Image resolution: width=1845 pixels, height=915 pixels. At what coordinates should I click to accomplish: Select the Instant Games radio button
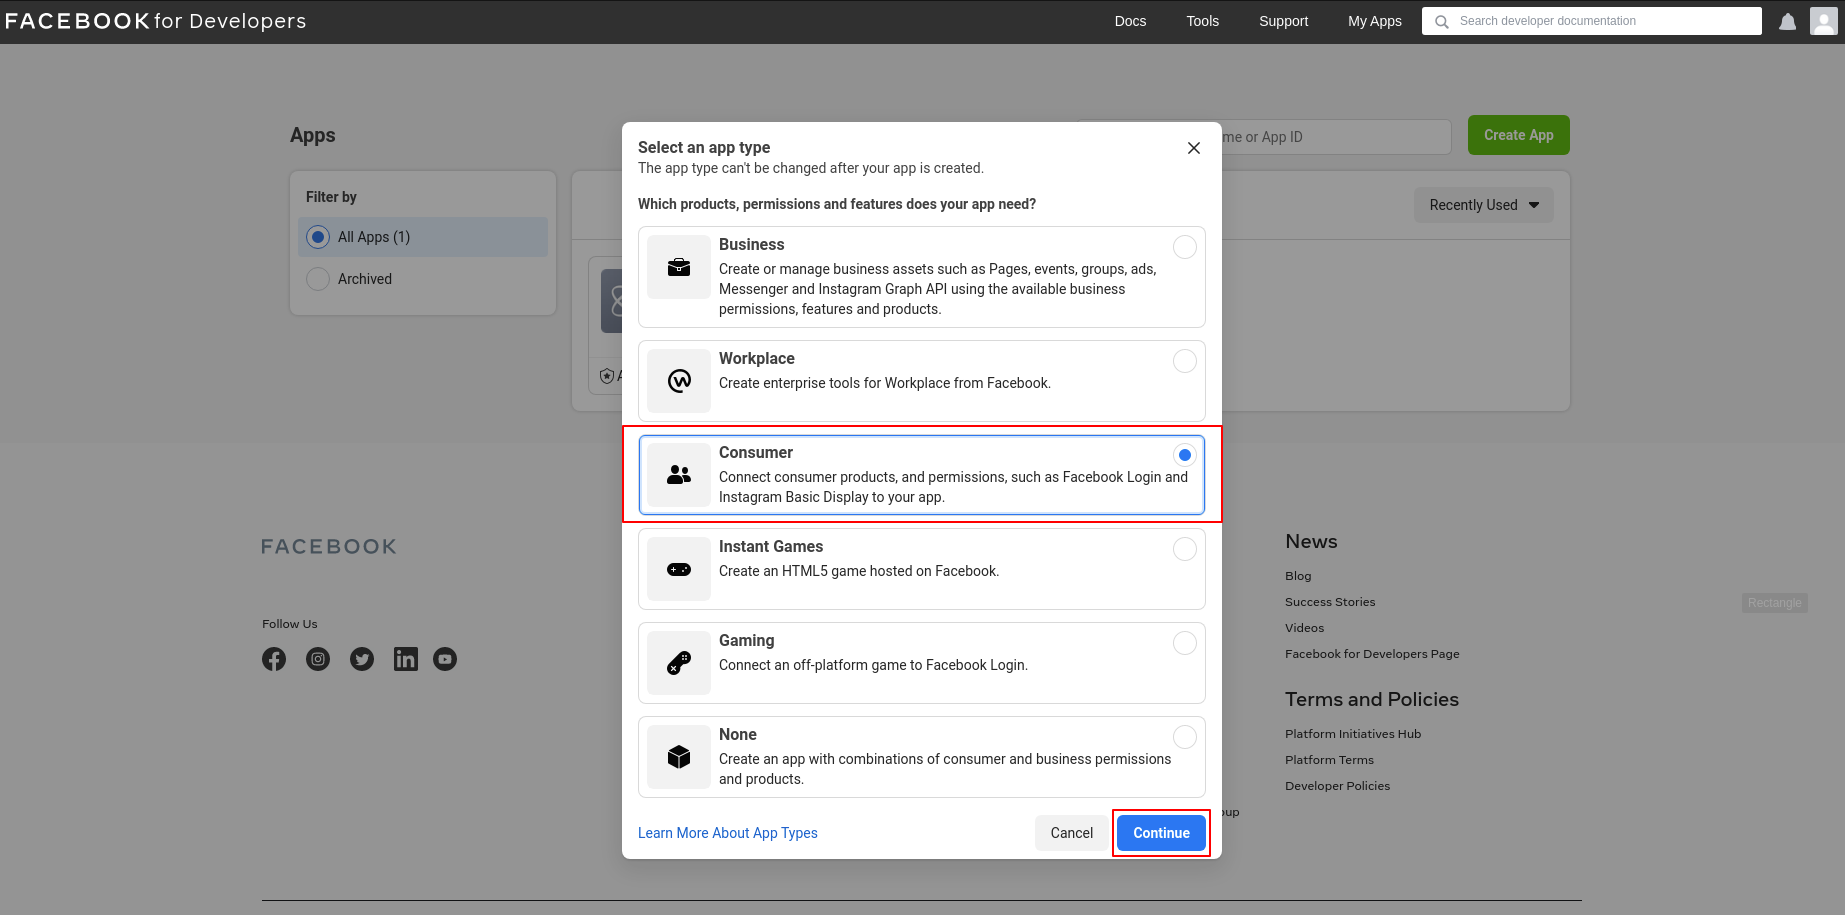1184,549
